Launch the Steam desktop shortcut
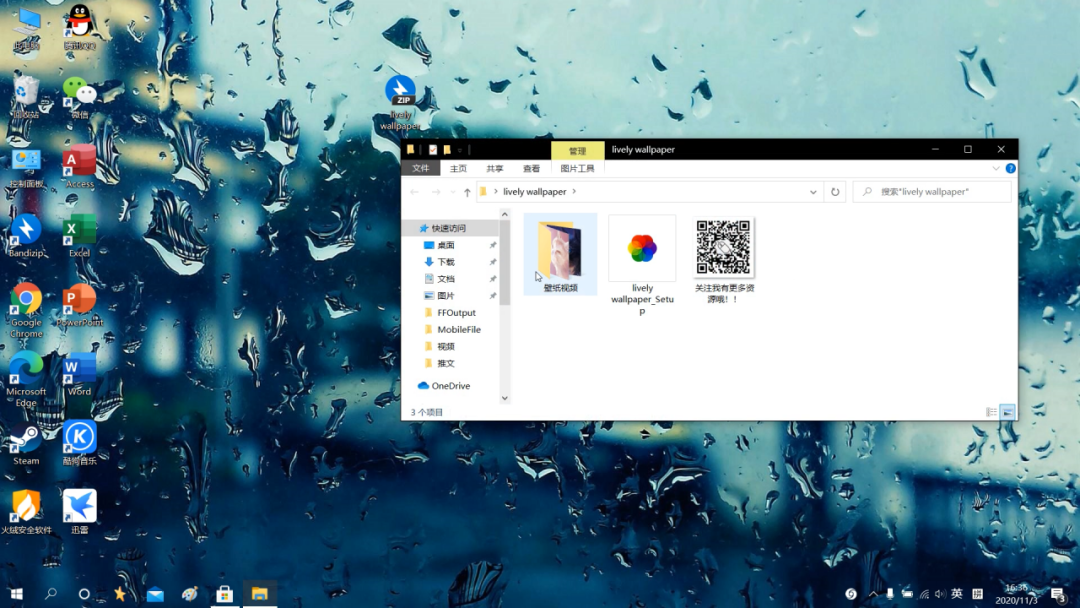This screenshot has height=608, width=1080. [26, 444]
